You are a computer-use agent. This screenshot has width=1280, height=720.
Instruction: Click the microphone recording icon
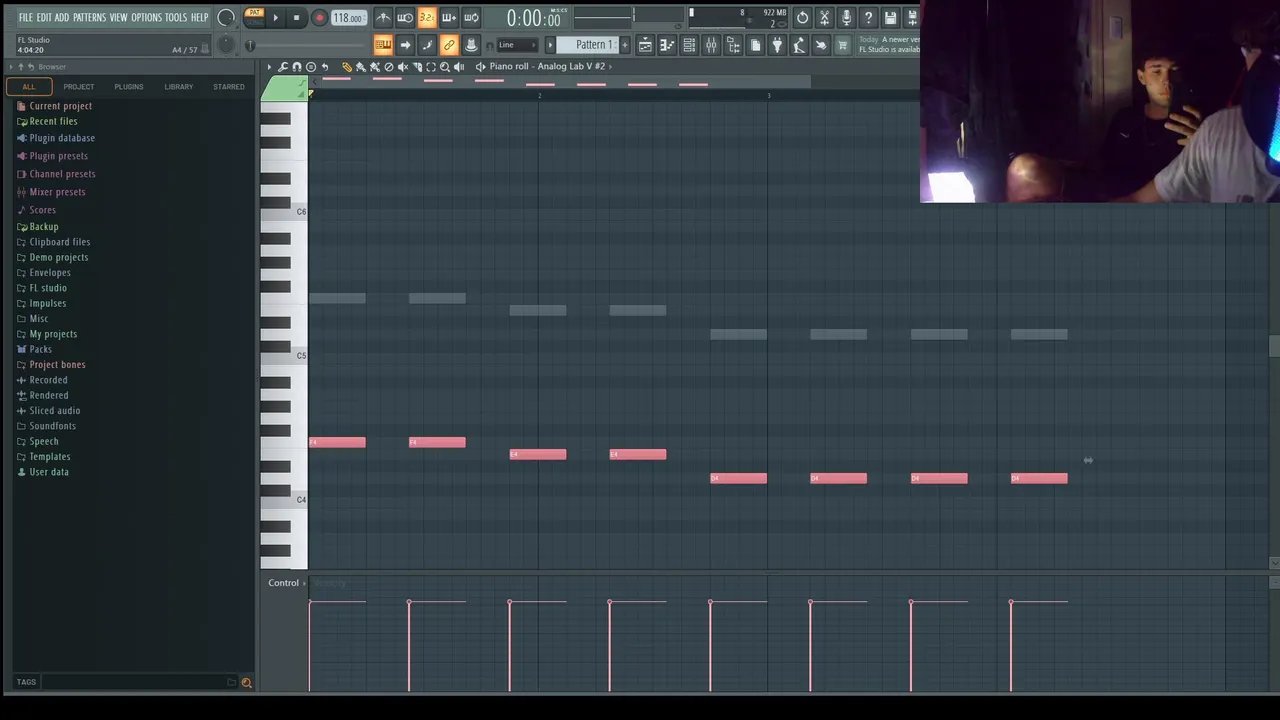846,18
